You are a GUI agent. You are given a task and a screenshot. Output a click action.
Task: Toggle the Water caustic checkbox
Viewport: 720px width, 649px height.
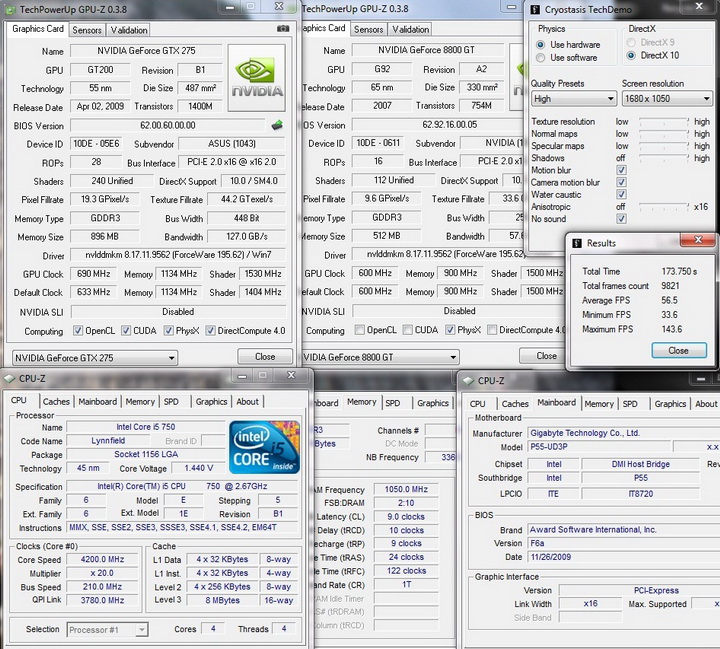click(x=621, y=194)
